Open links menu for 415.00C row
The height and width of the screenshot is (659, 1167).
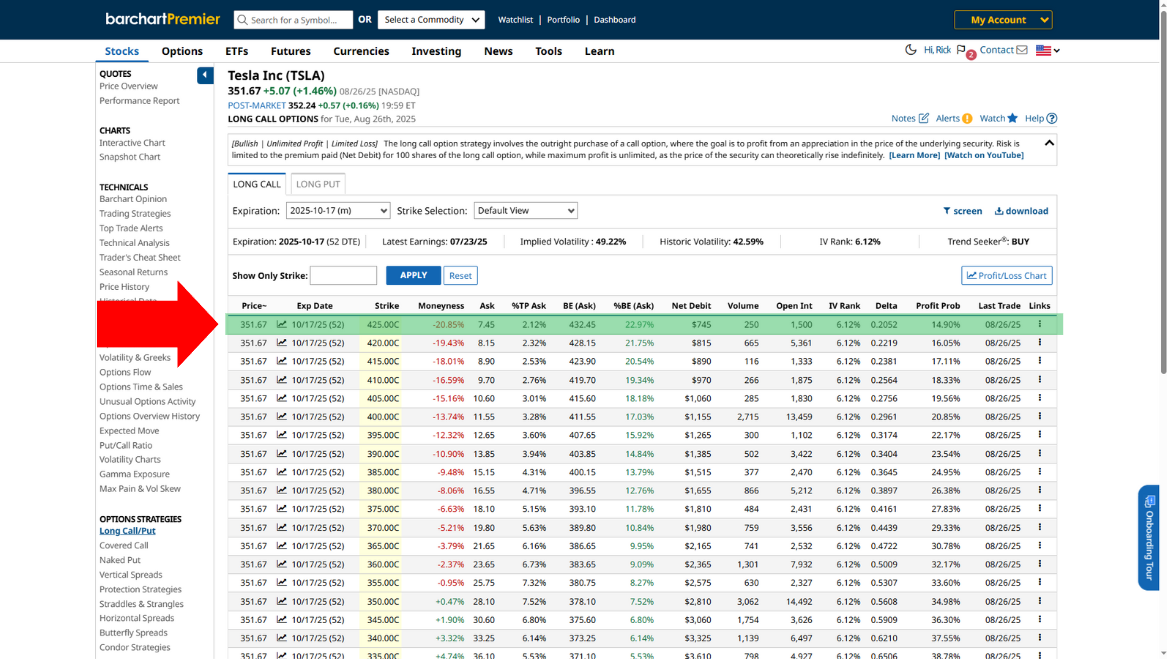point(1040,360)
